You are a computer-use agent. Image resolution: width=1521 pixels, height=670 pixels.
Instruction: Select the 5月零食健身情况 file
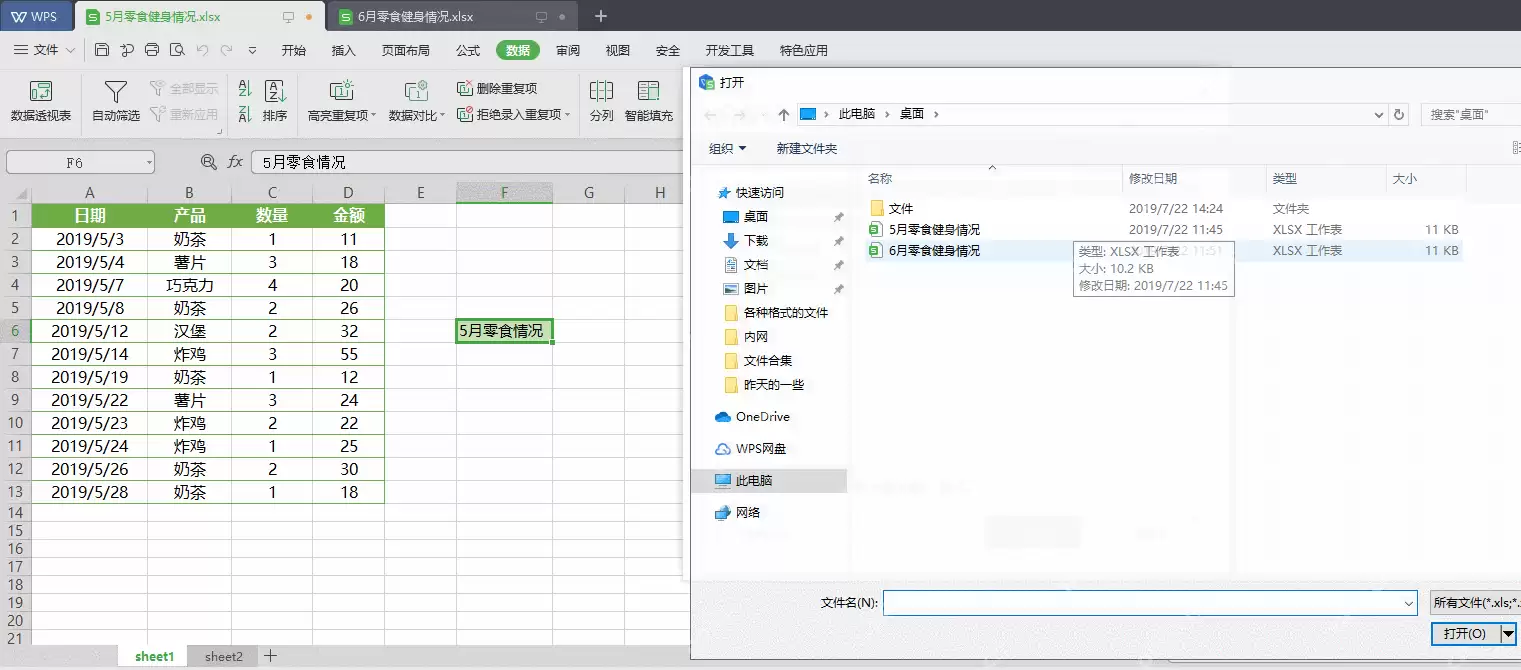tap(934, 230)
